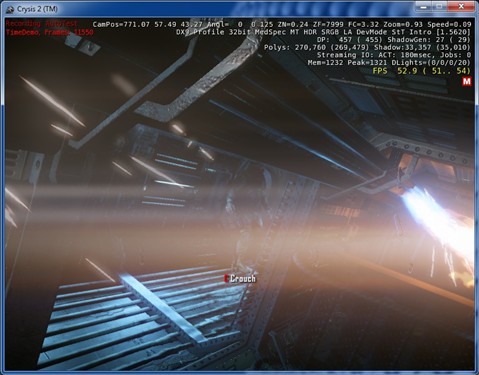The width and height of the screenshot is (479, 375).
Task: Click the TimeDemo Frames counter text
Action: pyautogui.click(x=50, y=32)
